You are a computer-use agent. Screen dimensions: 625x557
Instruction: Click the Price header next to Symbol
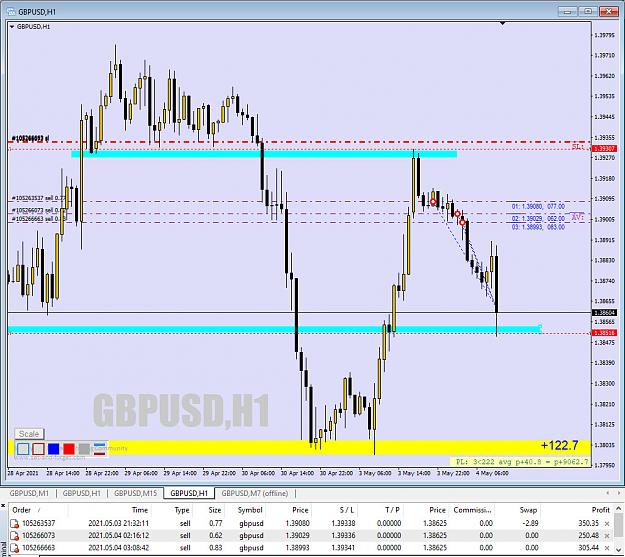[x=300, y=510]
